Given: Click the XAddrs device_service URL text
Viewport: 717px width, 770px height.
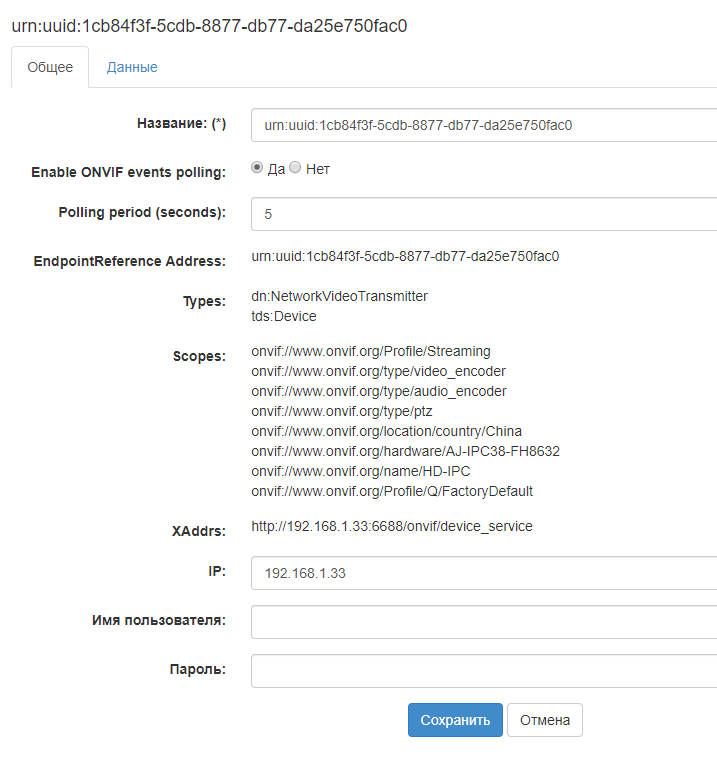Looking at the screenshot, I should (x=391, y=526).
